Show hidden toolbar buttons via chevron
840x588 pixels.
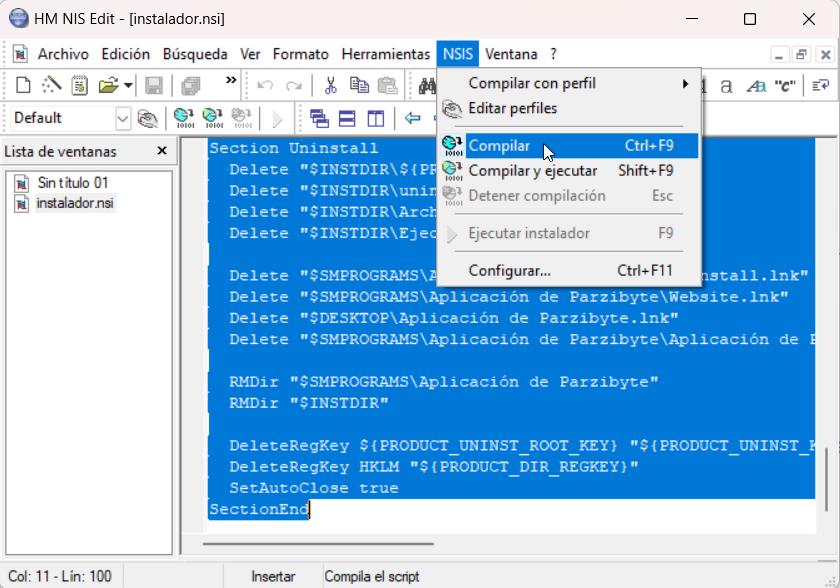pyautogui.click(x=231, y=80)
